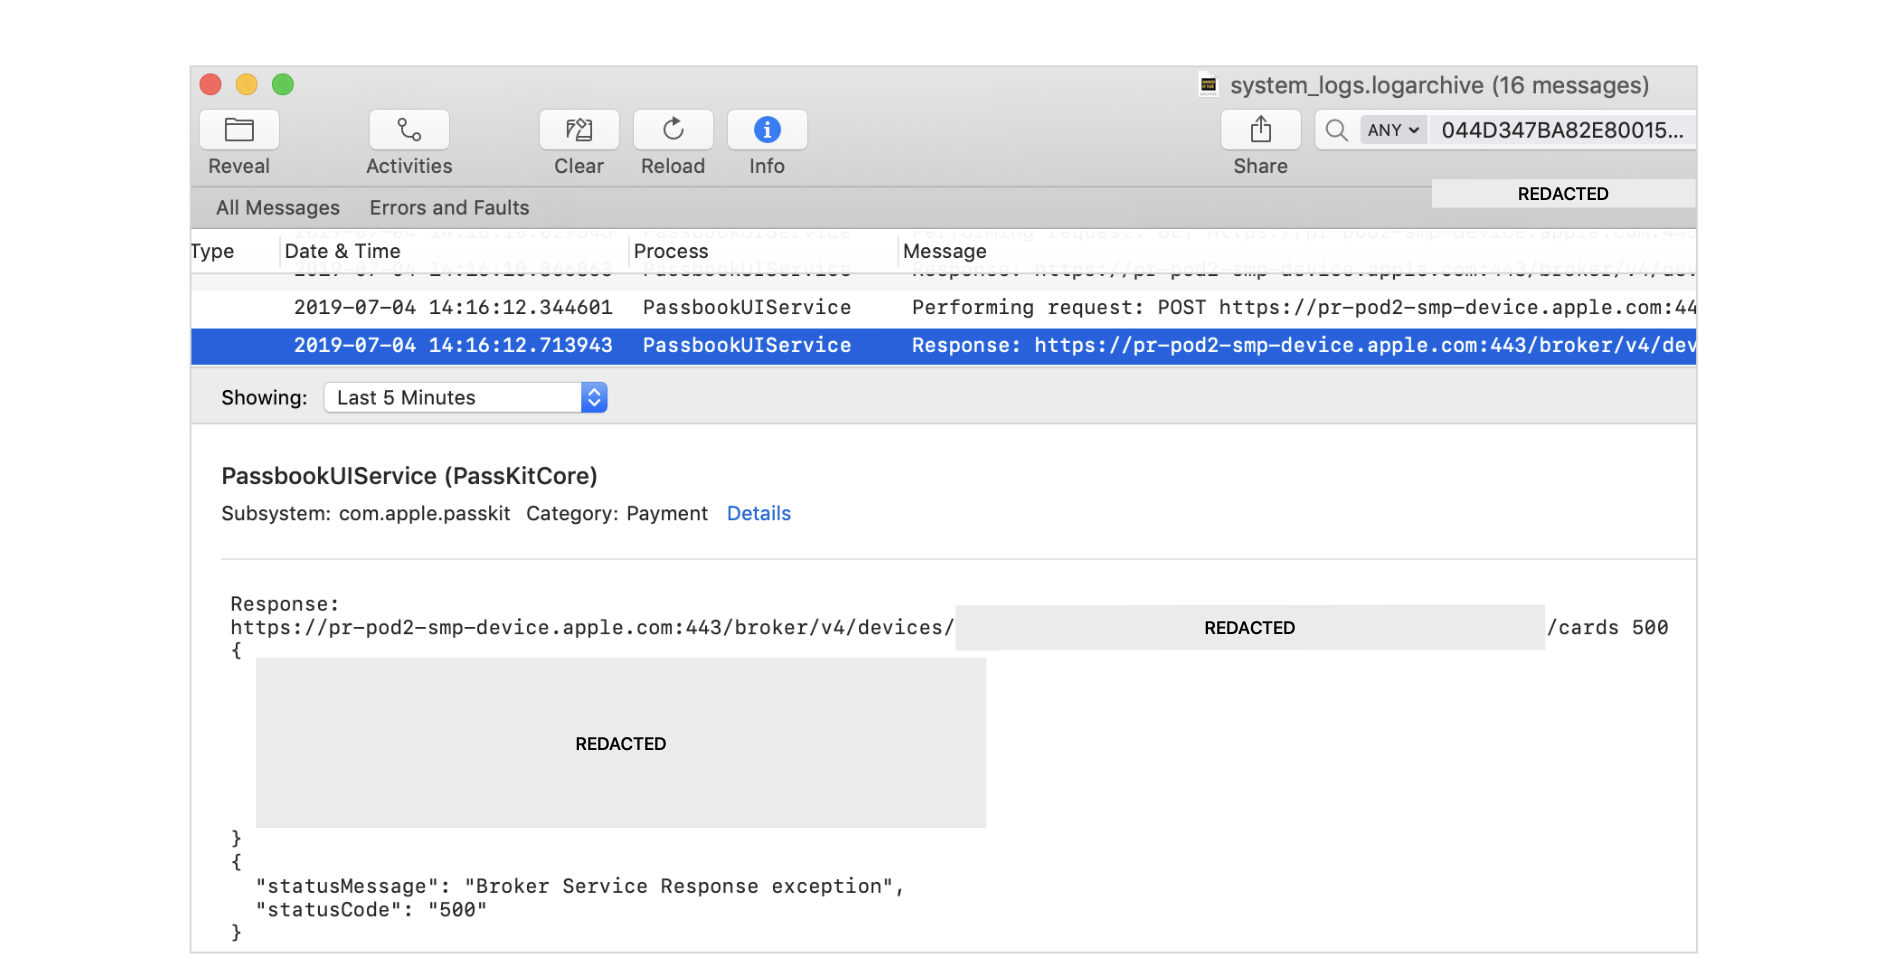
Task: Reload the log archive
Action: (673, 130)
